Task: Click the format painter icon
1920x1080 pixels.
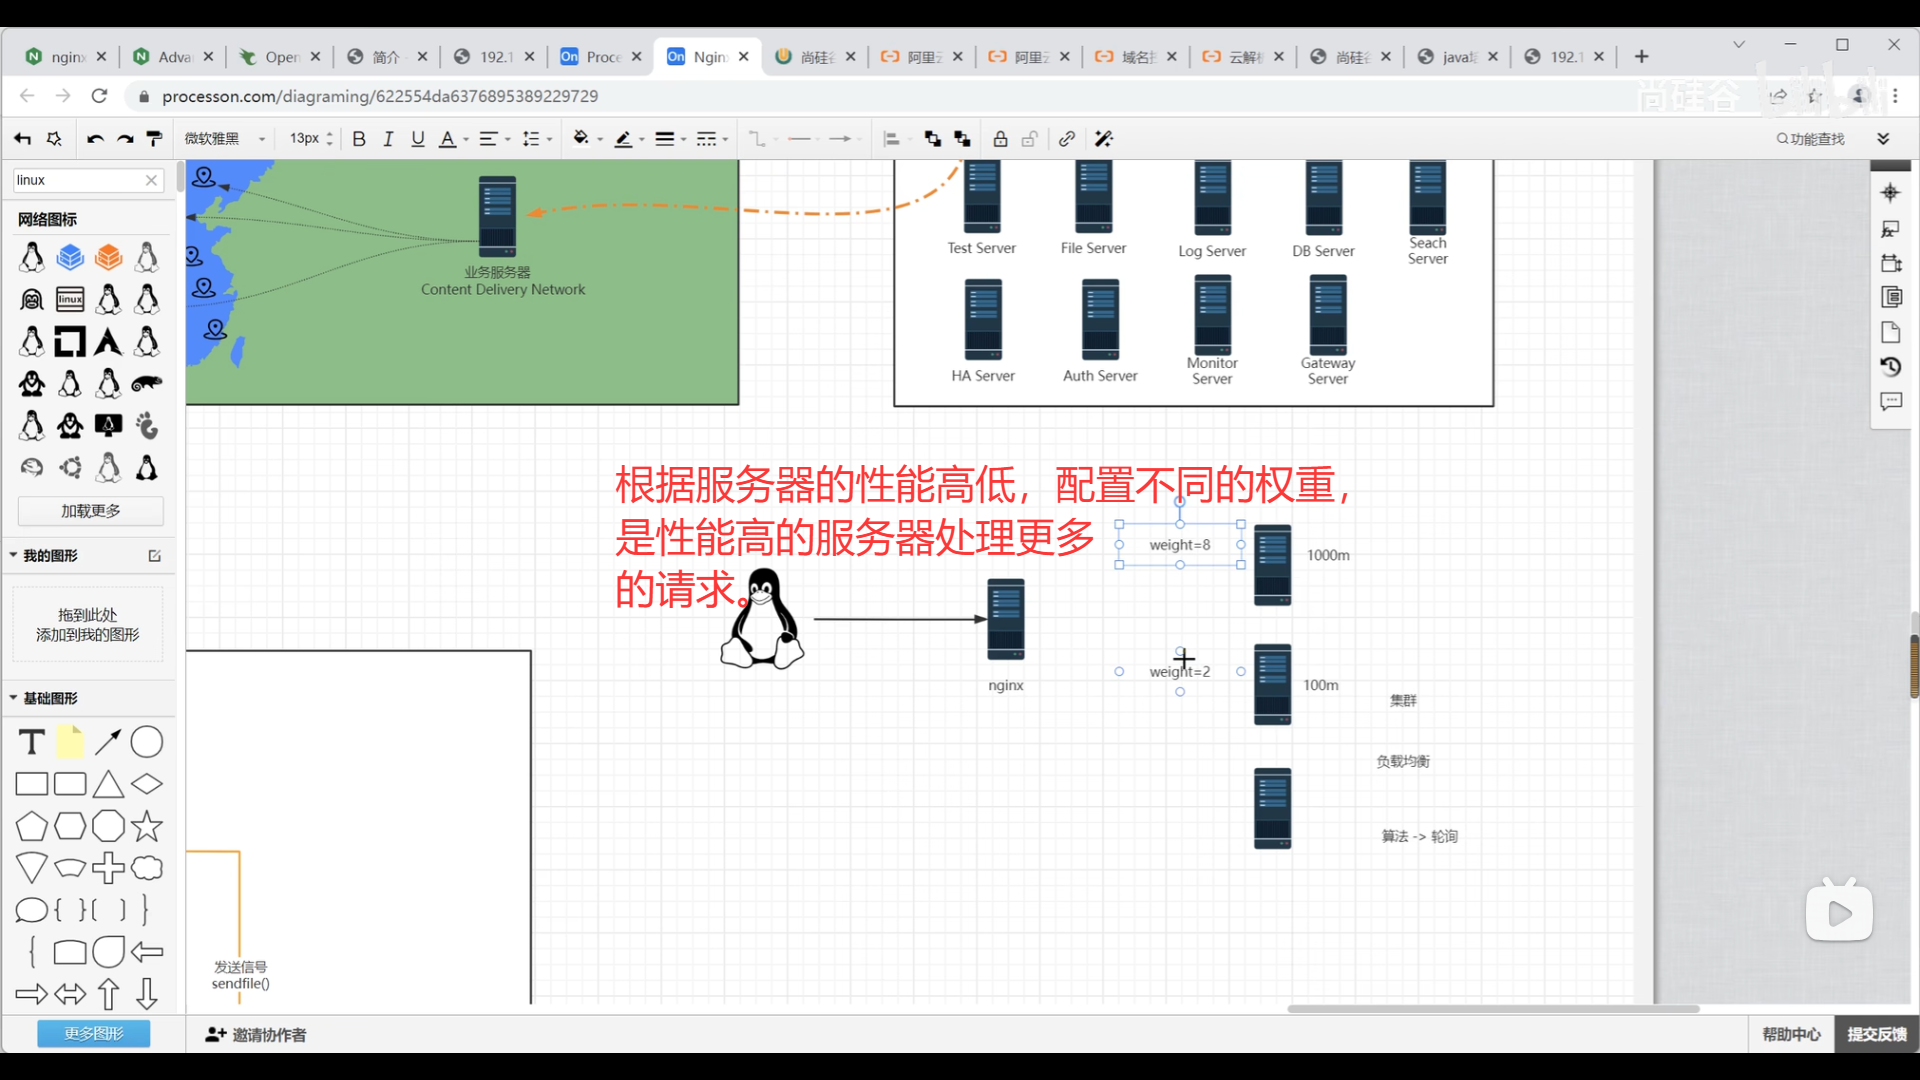Action: (x=154, y=139)
